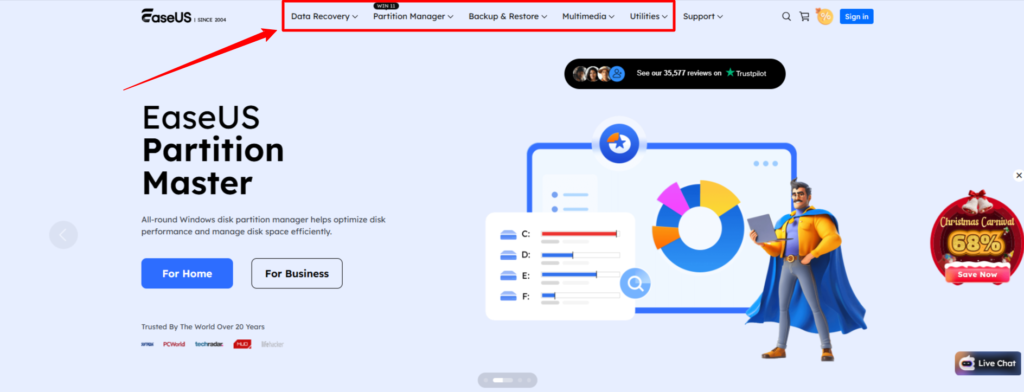This screenshot has width=1024, height=392.
Task: Click the magnifier over the F: drive bar
Action: (635, 284)
